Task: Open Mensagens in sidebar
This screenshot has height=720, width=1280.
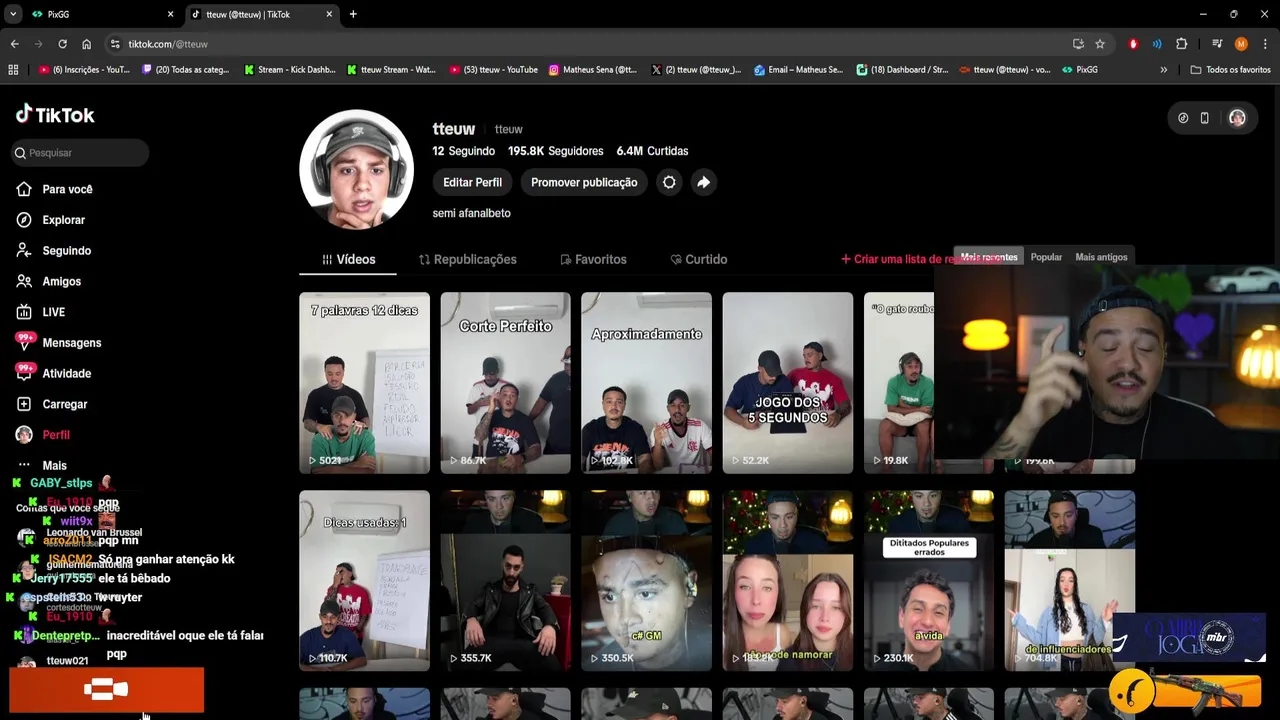Action: click(x=59, y=343)
